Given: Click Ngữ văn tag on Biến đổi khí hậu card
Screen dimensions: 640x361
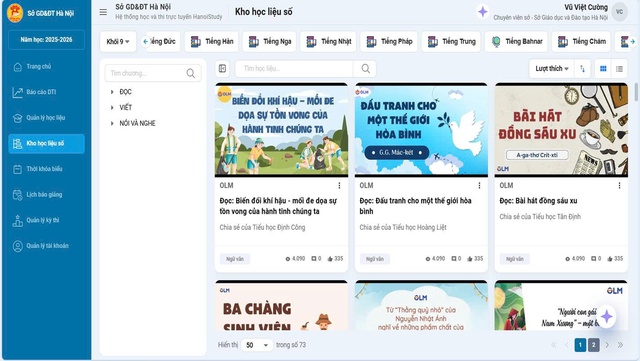Looking at the screenshot, I should coord(235,259).
